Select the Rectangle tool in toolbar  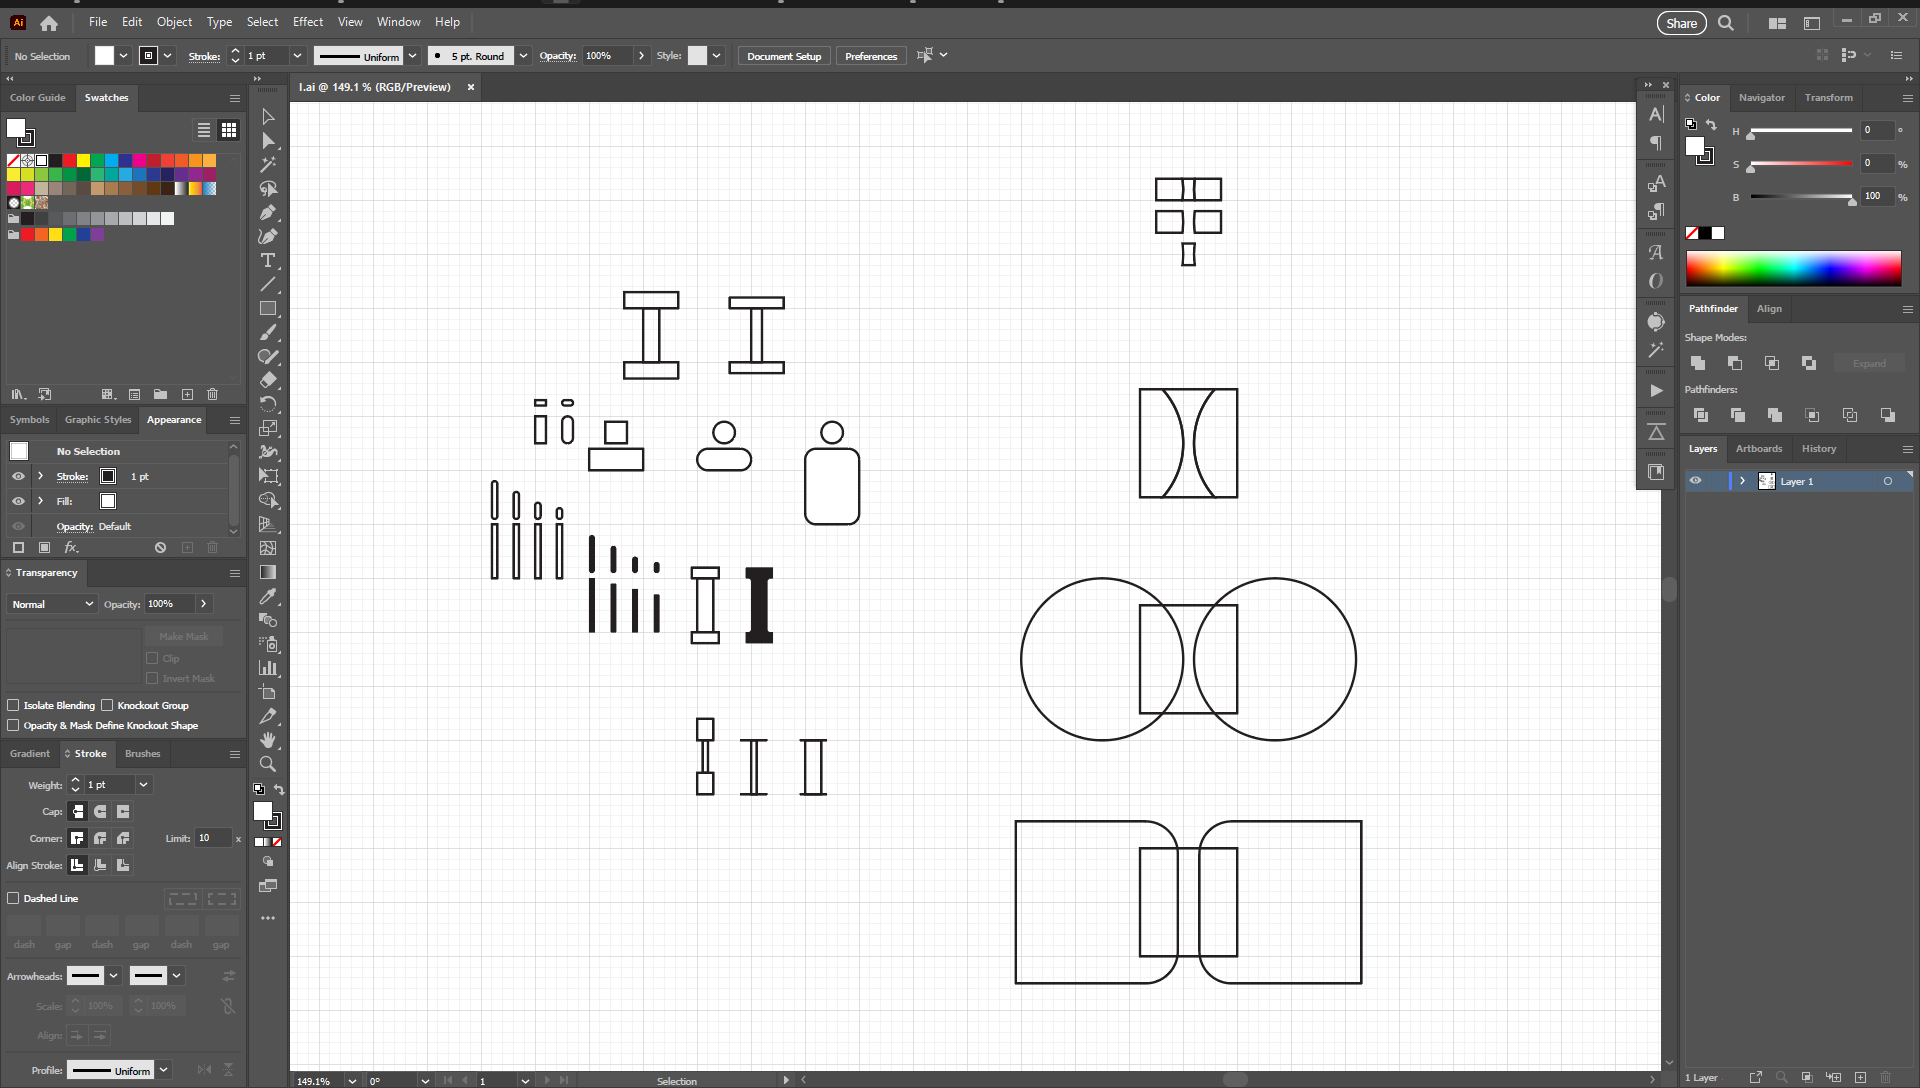tap(268, 309)
